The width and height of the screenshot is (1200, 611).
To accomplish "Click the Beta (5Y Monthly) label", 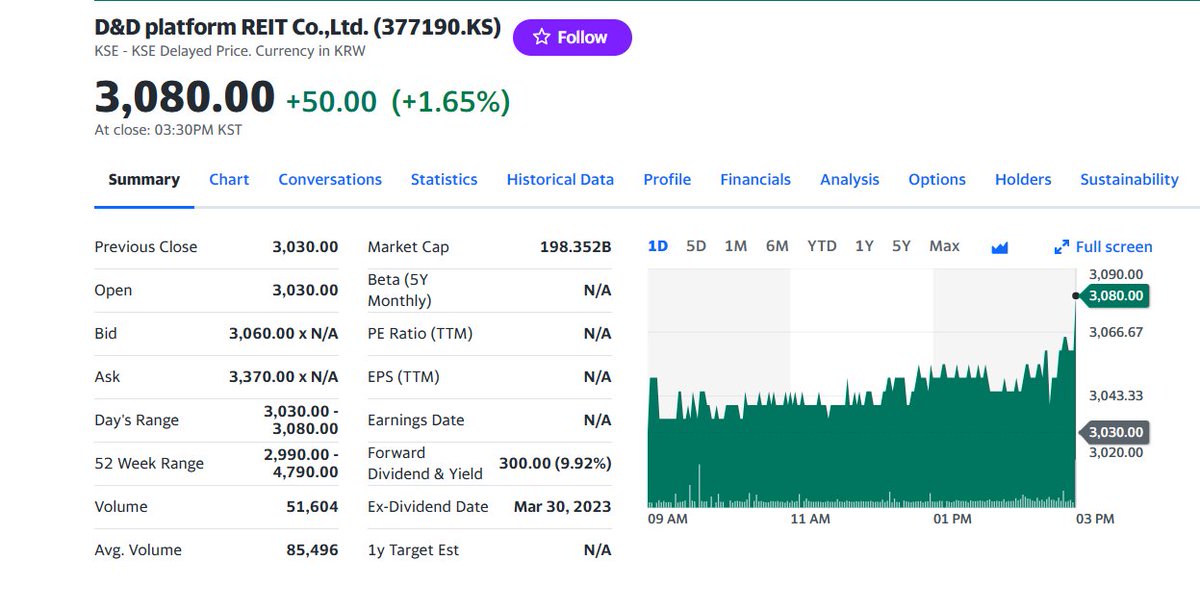I will [x=399, y=290].
